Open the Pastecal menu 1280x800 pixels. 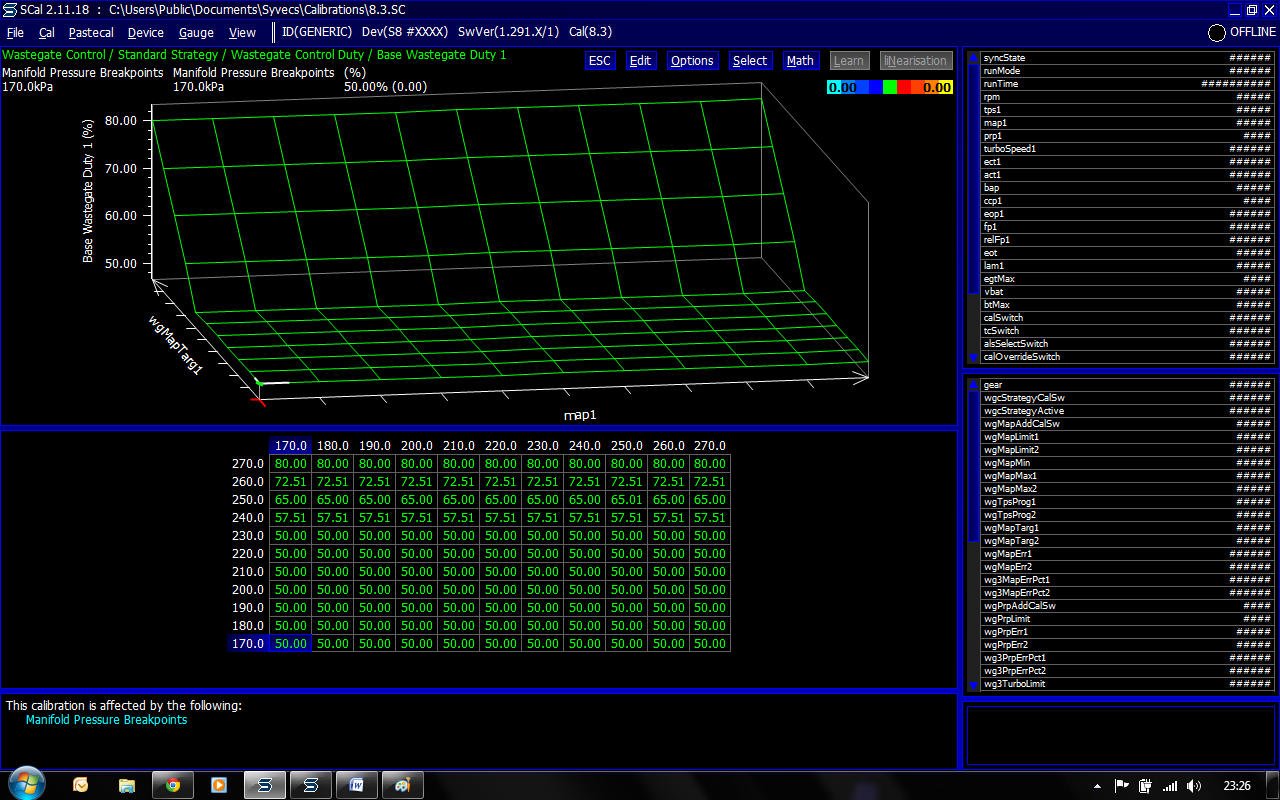point(91,32)
